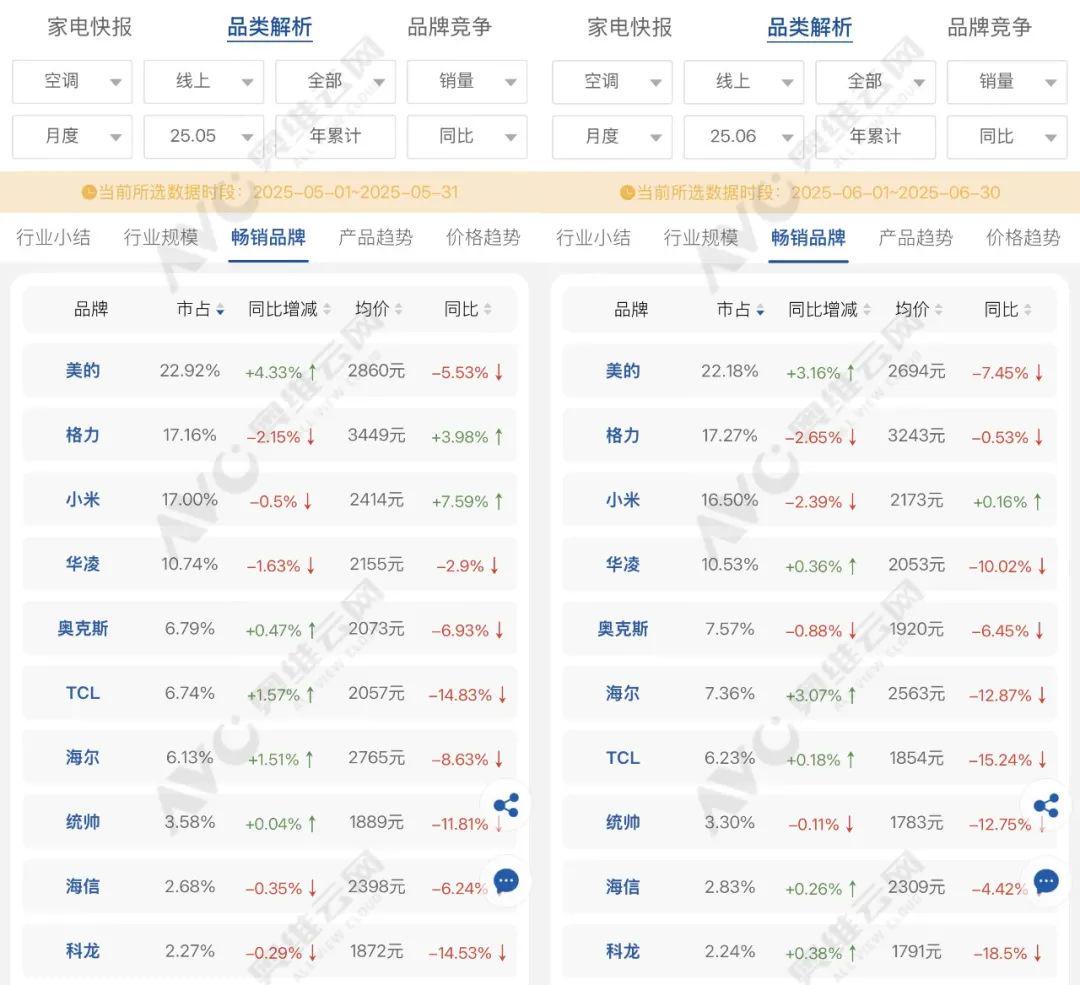Open 线上 channel dropdown in right panel
The image size is (1080, 985).
[x=744, y=81]
